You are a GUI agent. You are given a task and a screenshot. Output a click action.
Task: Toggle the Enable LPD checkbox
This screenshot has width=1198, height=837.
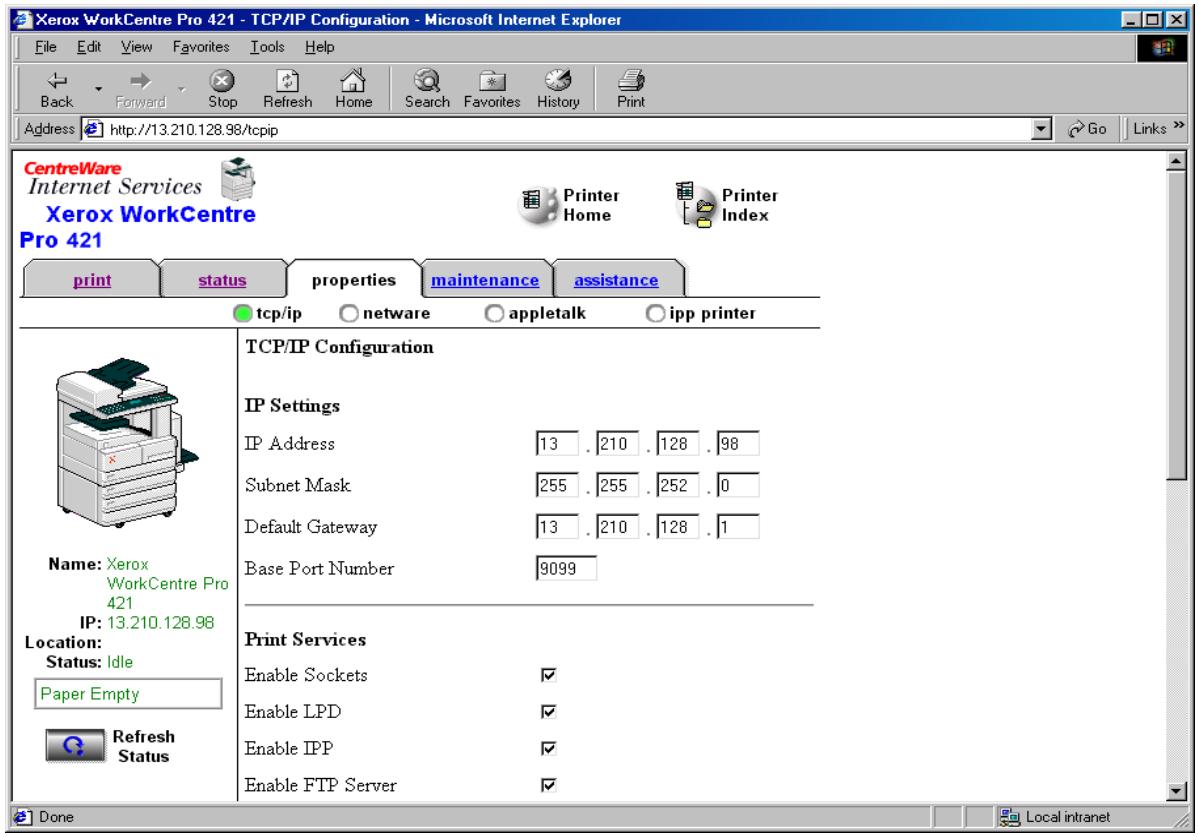(x=549, y=711)
